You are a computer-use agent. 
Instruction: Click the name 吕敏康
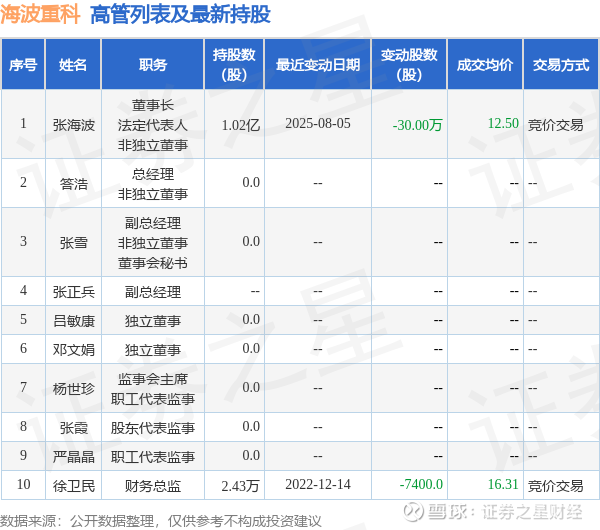tap(73, 320)
